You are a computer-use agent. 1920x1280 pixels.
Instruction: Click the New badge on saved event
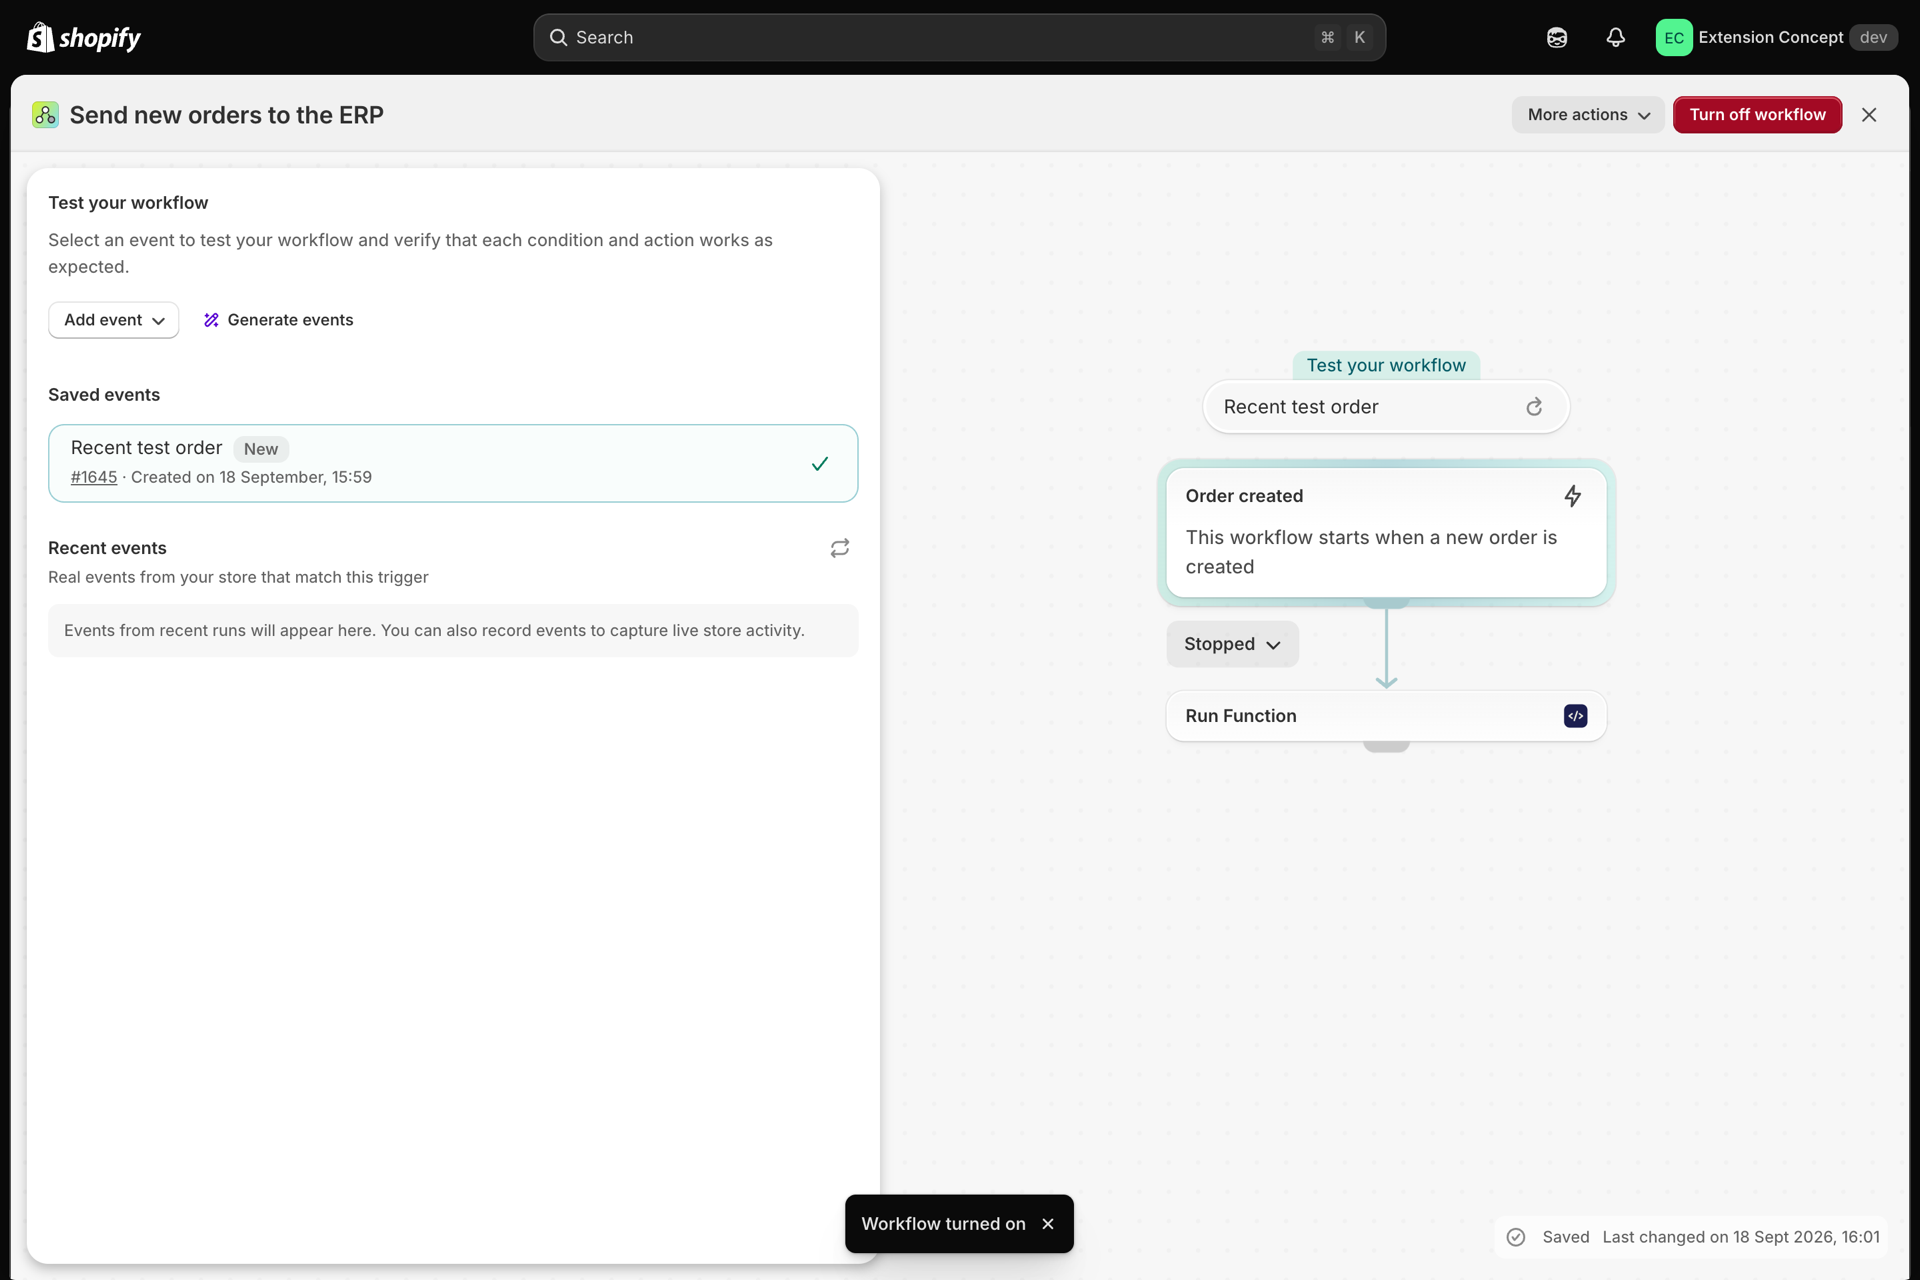coord(261,449)
